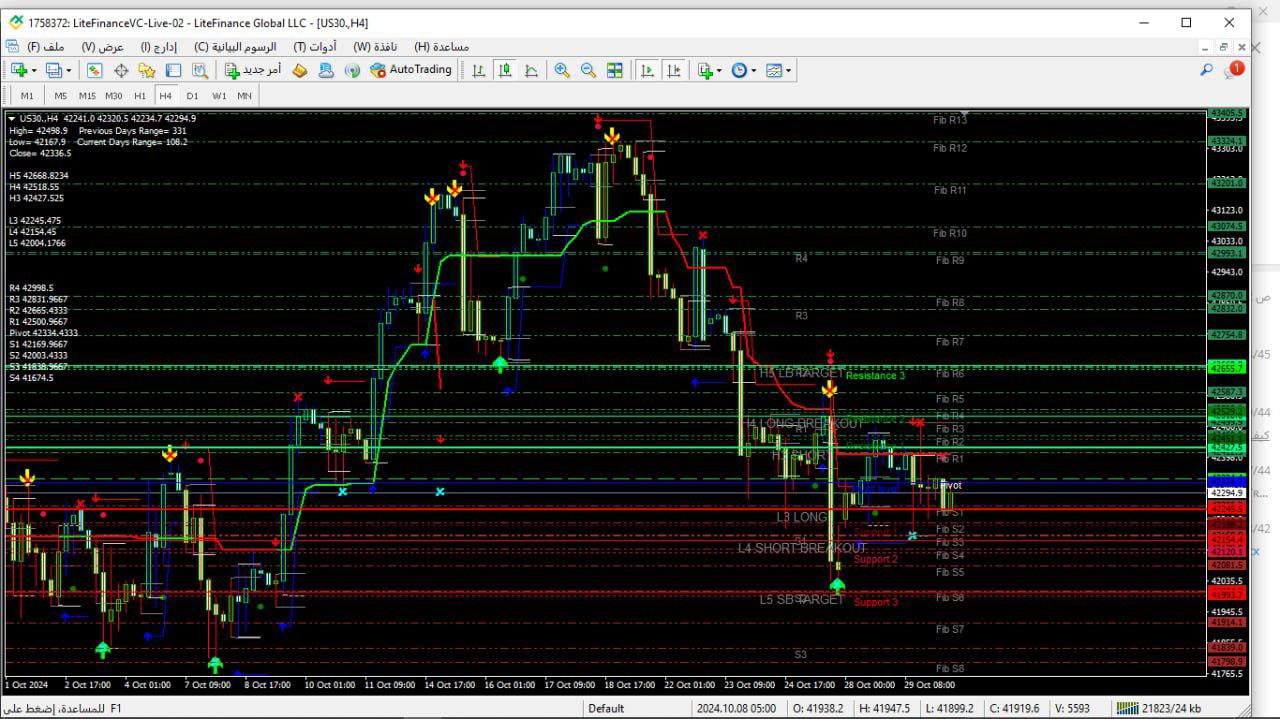This screenshot has width=1280, height=719.
Task: Toggle chart auto scroll
Action: point(648,70)
